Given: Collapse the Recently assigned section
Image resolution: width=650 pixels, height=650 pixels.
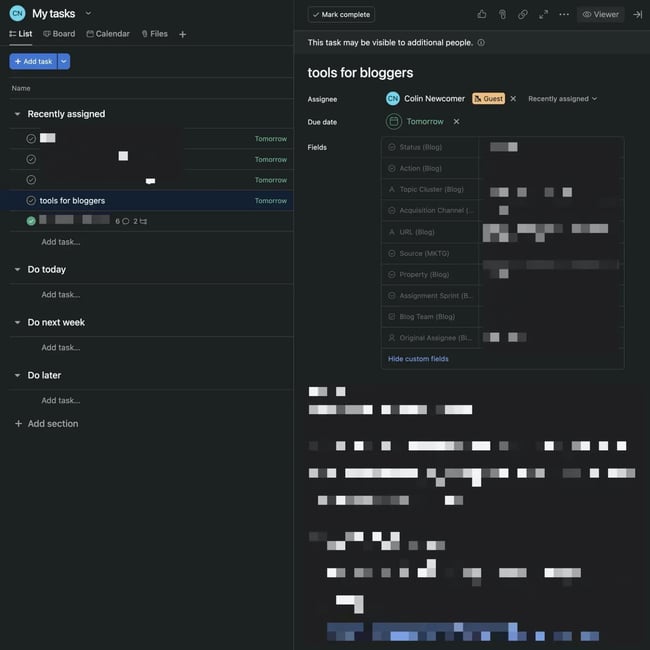Looking at the screenshot, I should (x=17, y=114).
